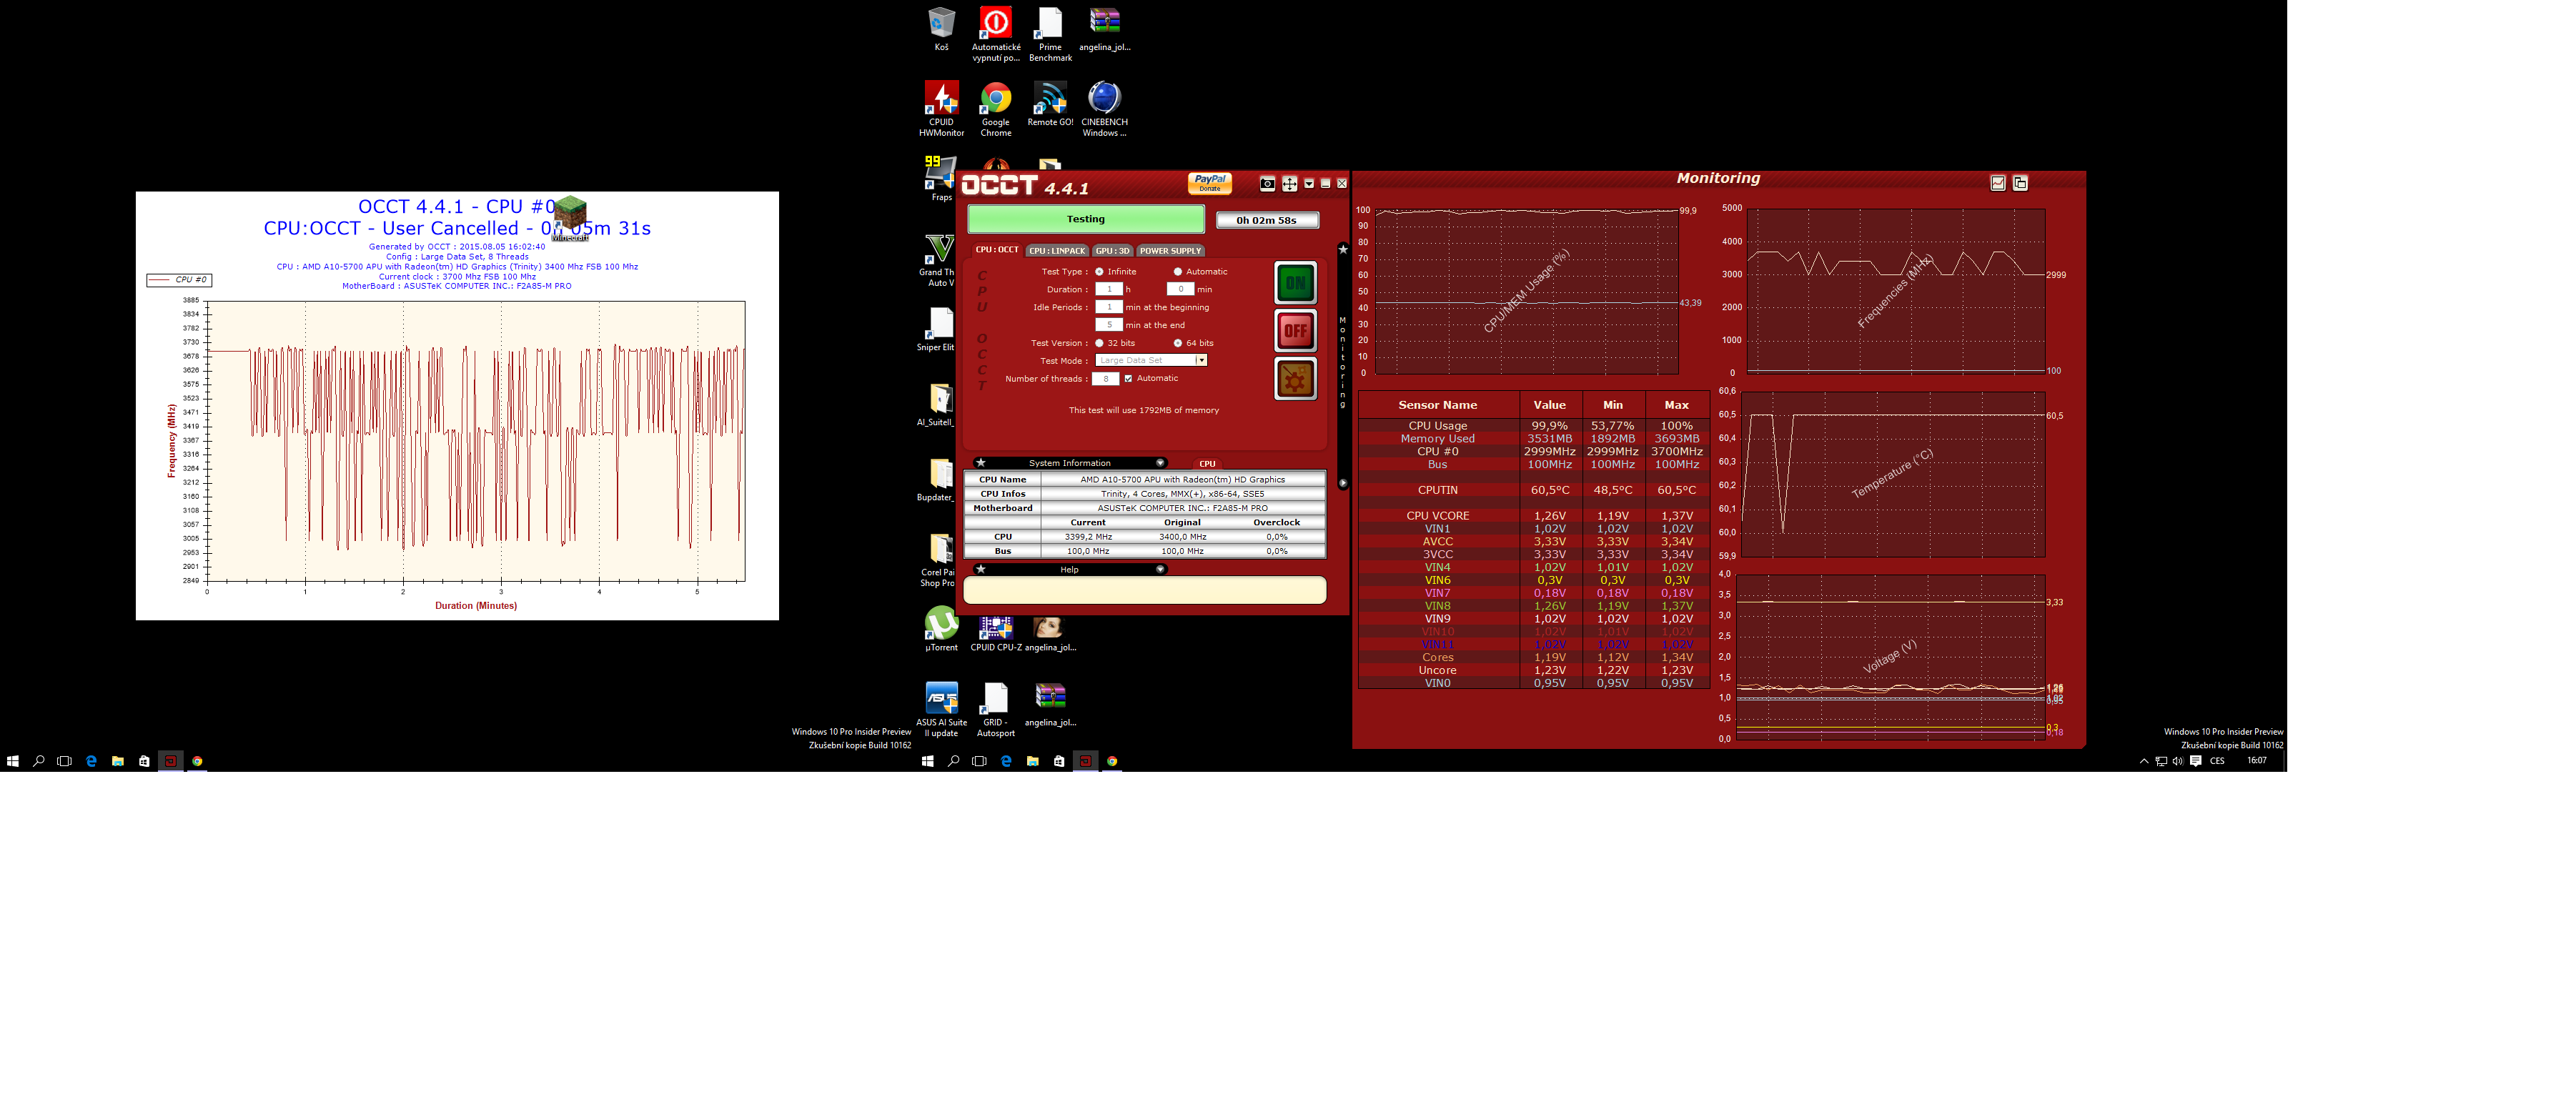This screenshot has width=2576, height=1102.
Task: Open OCCT settings gear button
Action: (1295, 379)
